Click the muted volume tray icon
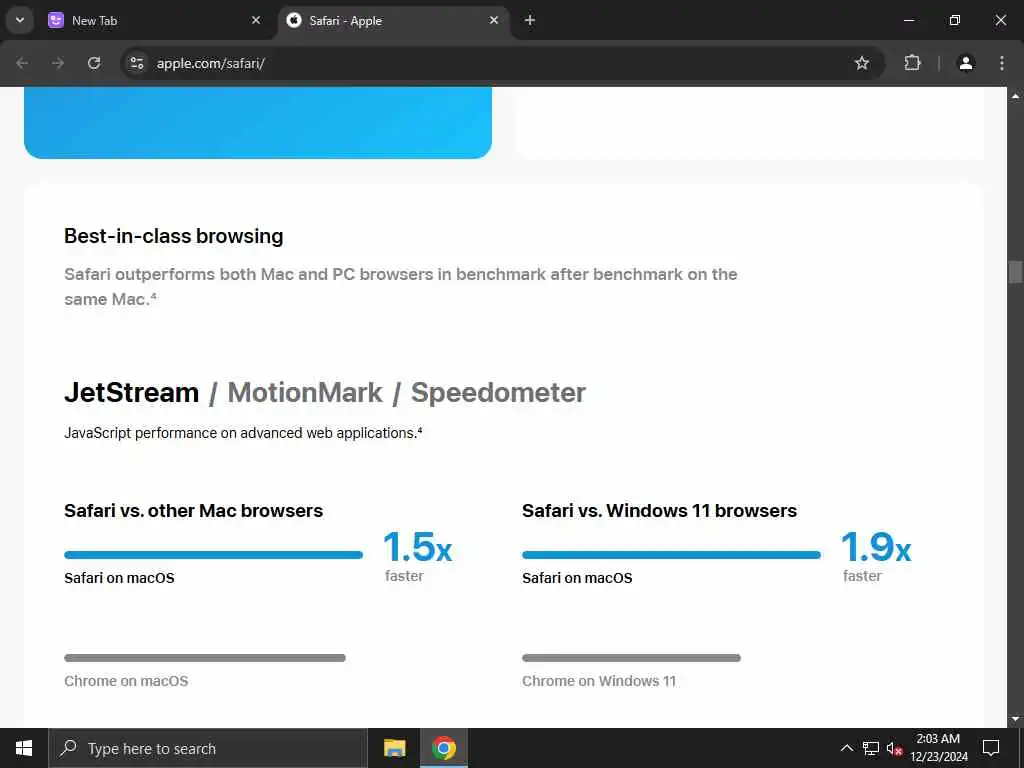 click(894, 748)
